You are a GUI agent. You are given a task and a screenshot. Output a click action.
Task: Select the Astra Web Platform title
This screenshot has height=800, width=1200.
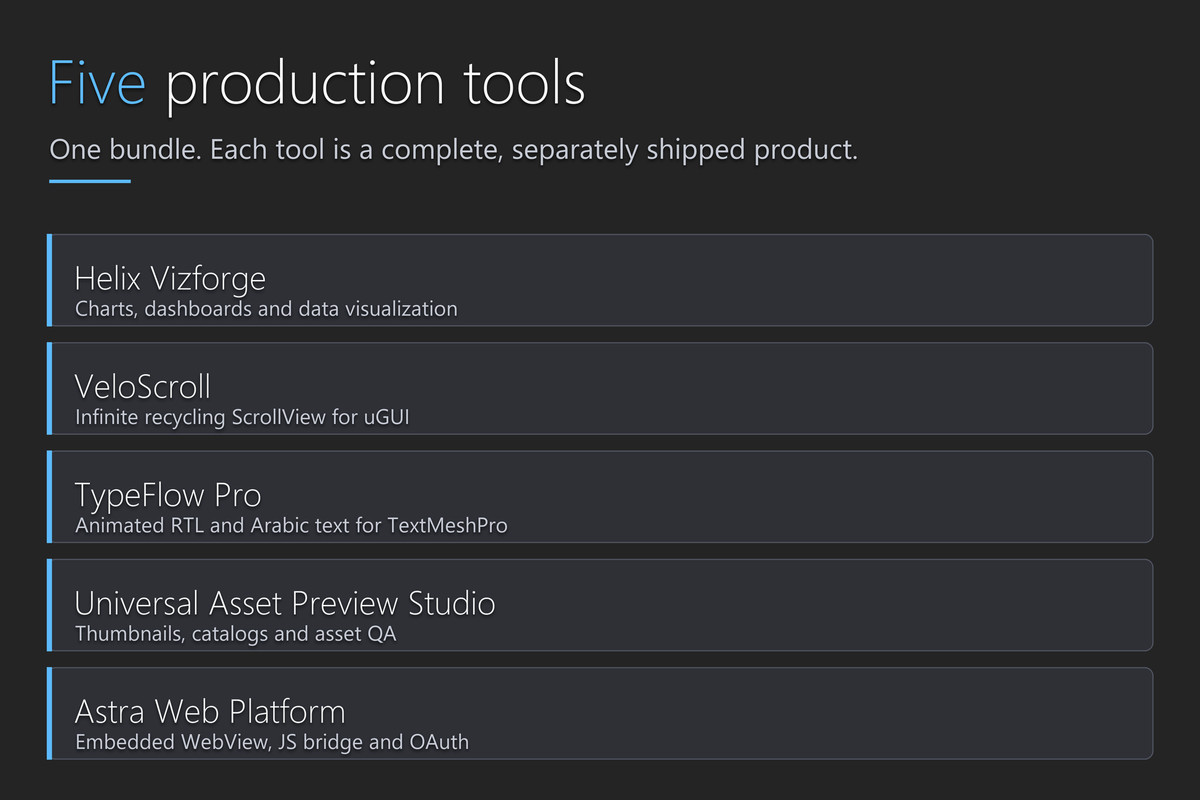(x=210, y=711)
